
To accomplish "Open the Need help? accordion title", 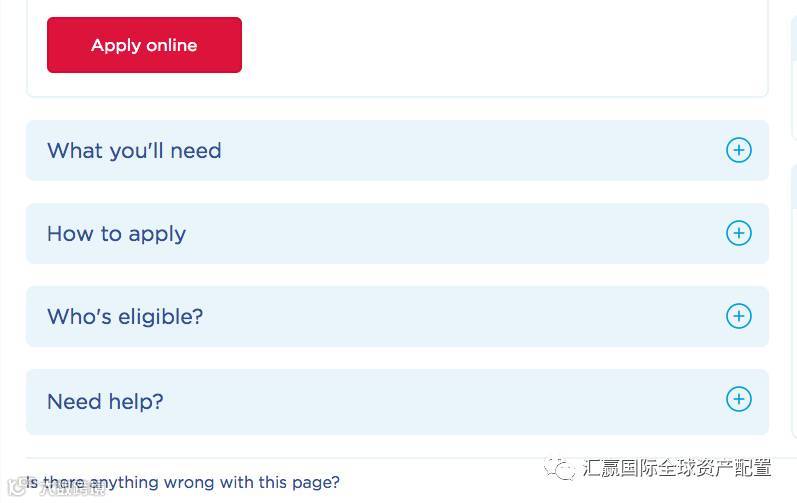I will click(x=105, y=401).
